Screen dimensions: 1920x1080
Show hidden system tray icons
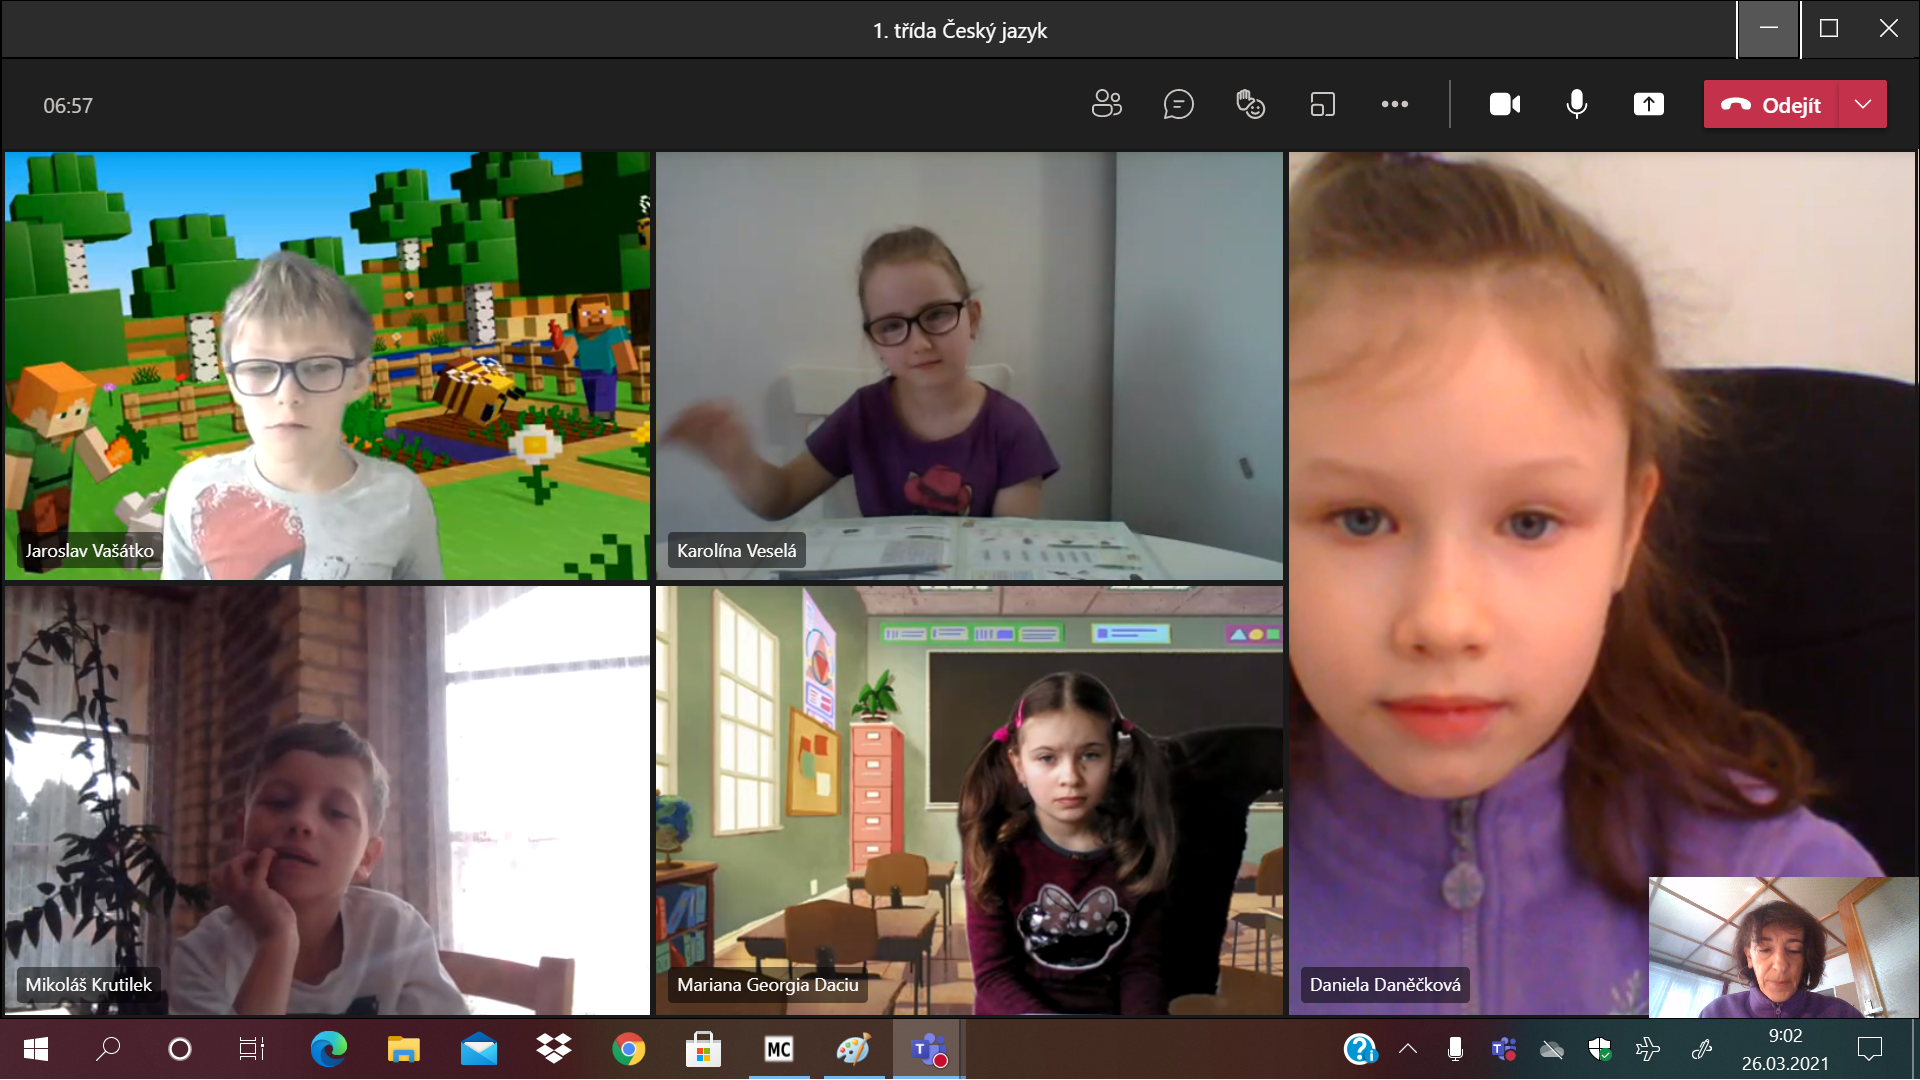coord(1408,1049)
